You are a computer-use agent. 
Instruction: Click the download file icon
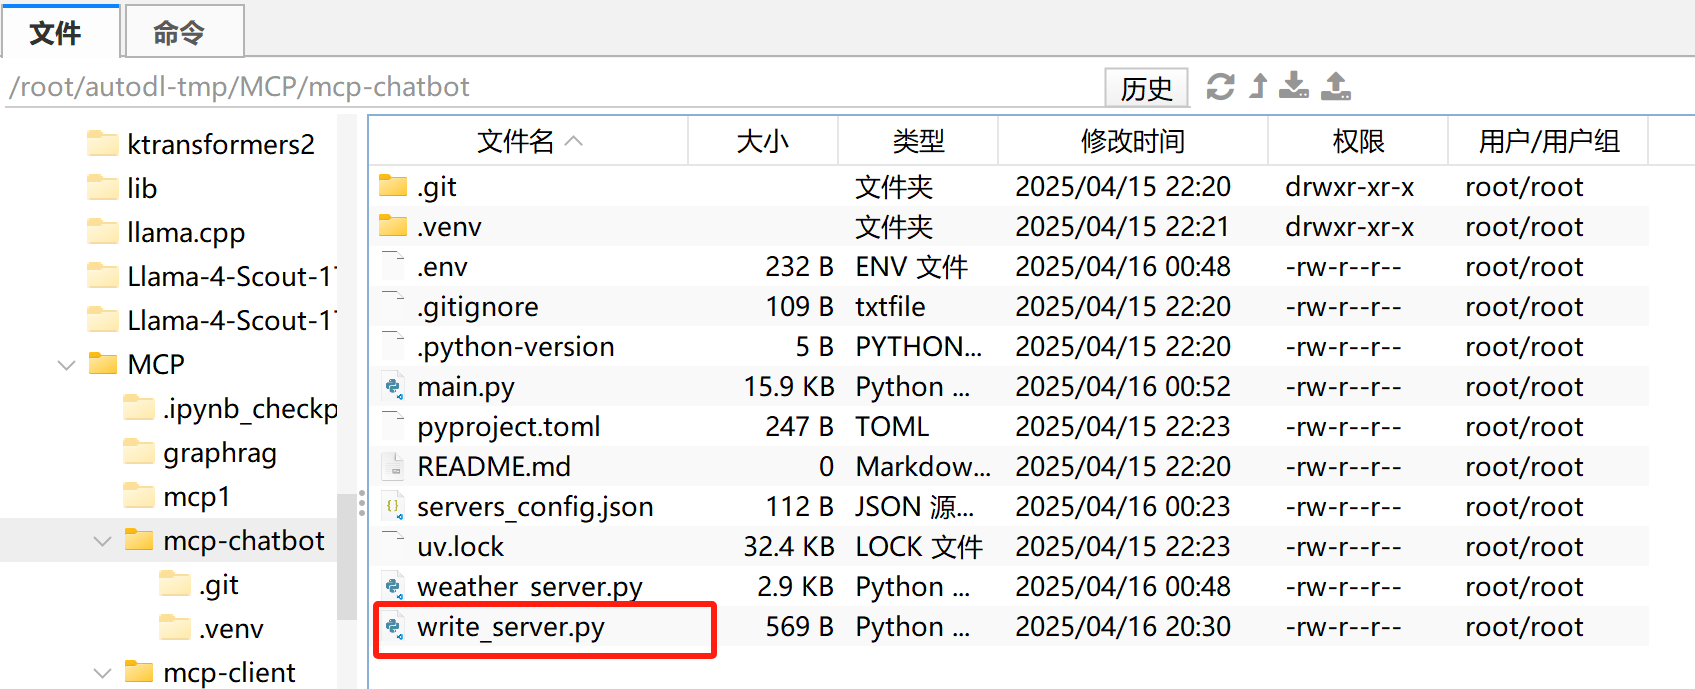(1294, 87)
